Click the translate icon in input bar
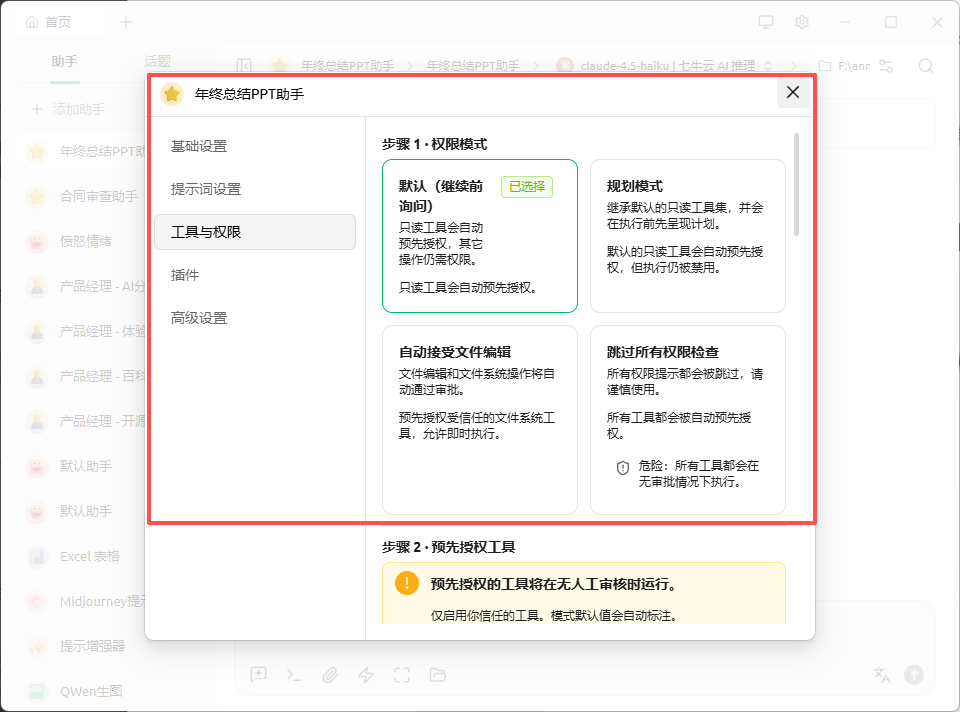 pos(881,675)
